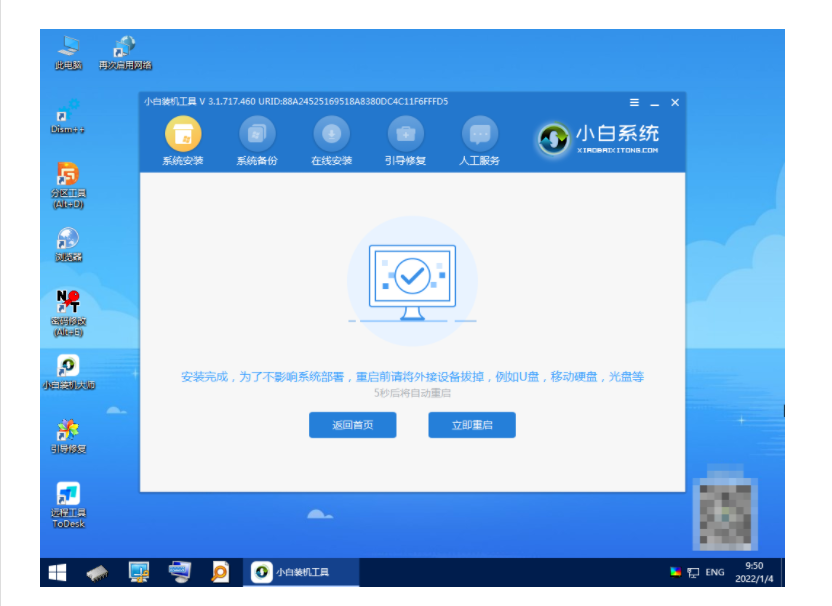Open the hamburger menu in title bar
This screenshot has height=606, width=832.
pos(634,103)
